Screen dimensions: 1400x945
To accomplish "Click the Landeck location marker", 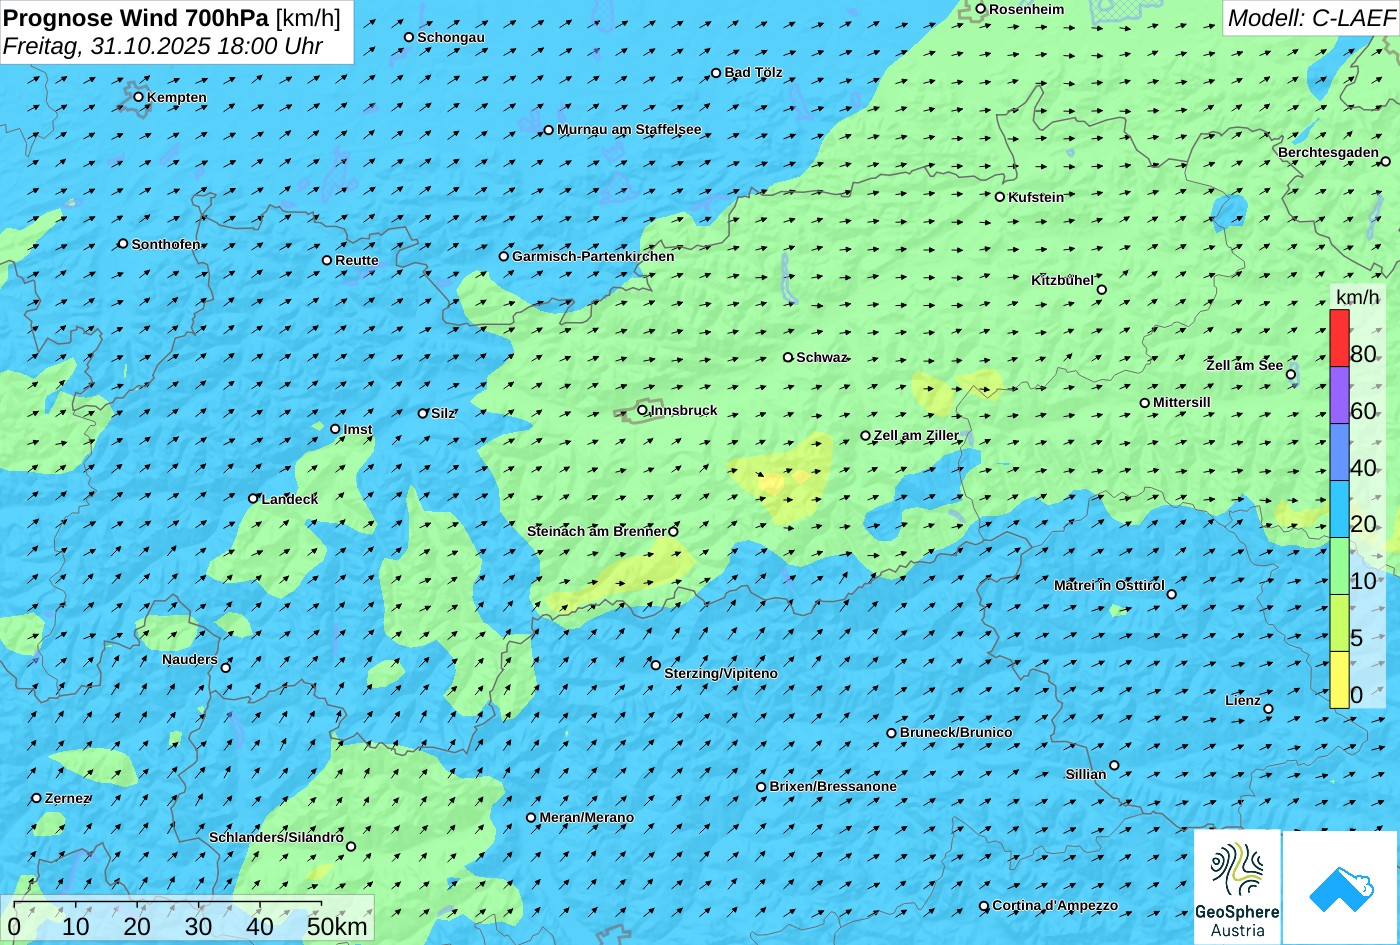I will pos(253,498).
